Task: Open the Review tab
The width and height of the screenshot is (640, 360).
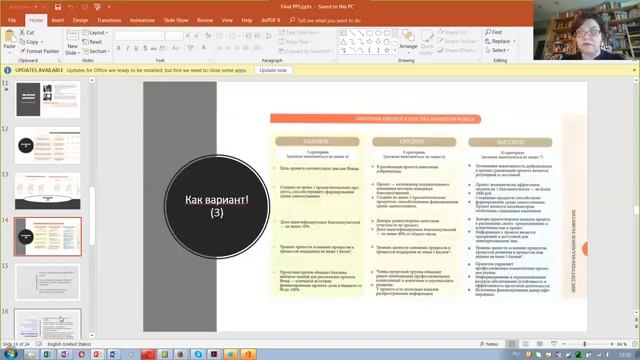Action: (205, 20)
